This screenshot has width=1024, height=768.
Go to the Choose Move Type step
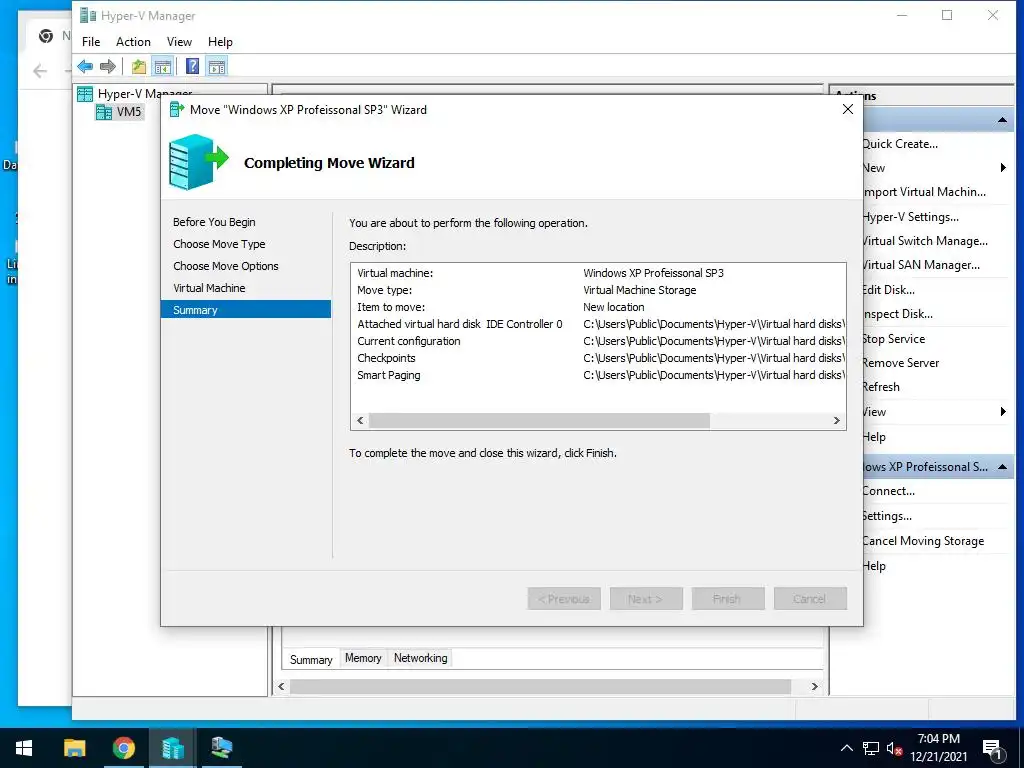click(x=219, y=244)
